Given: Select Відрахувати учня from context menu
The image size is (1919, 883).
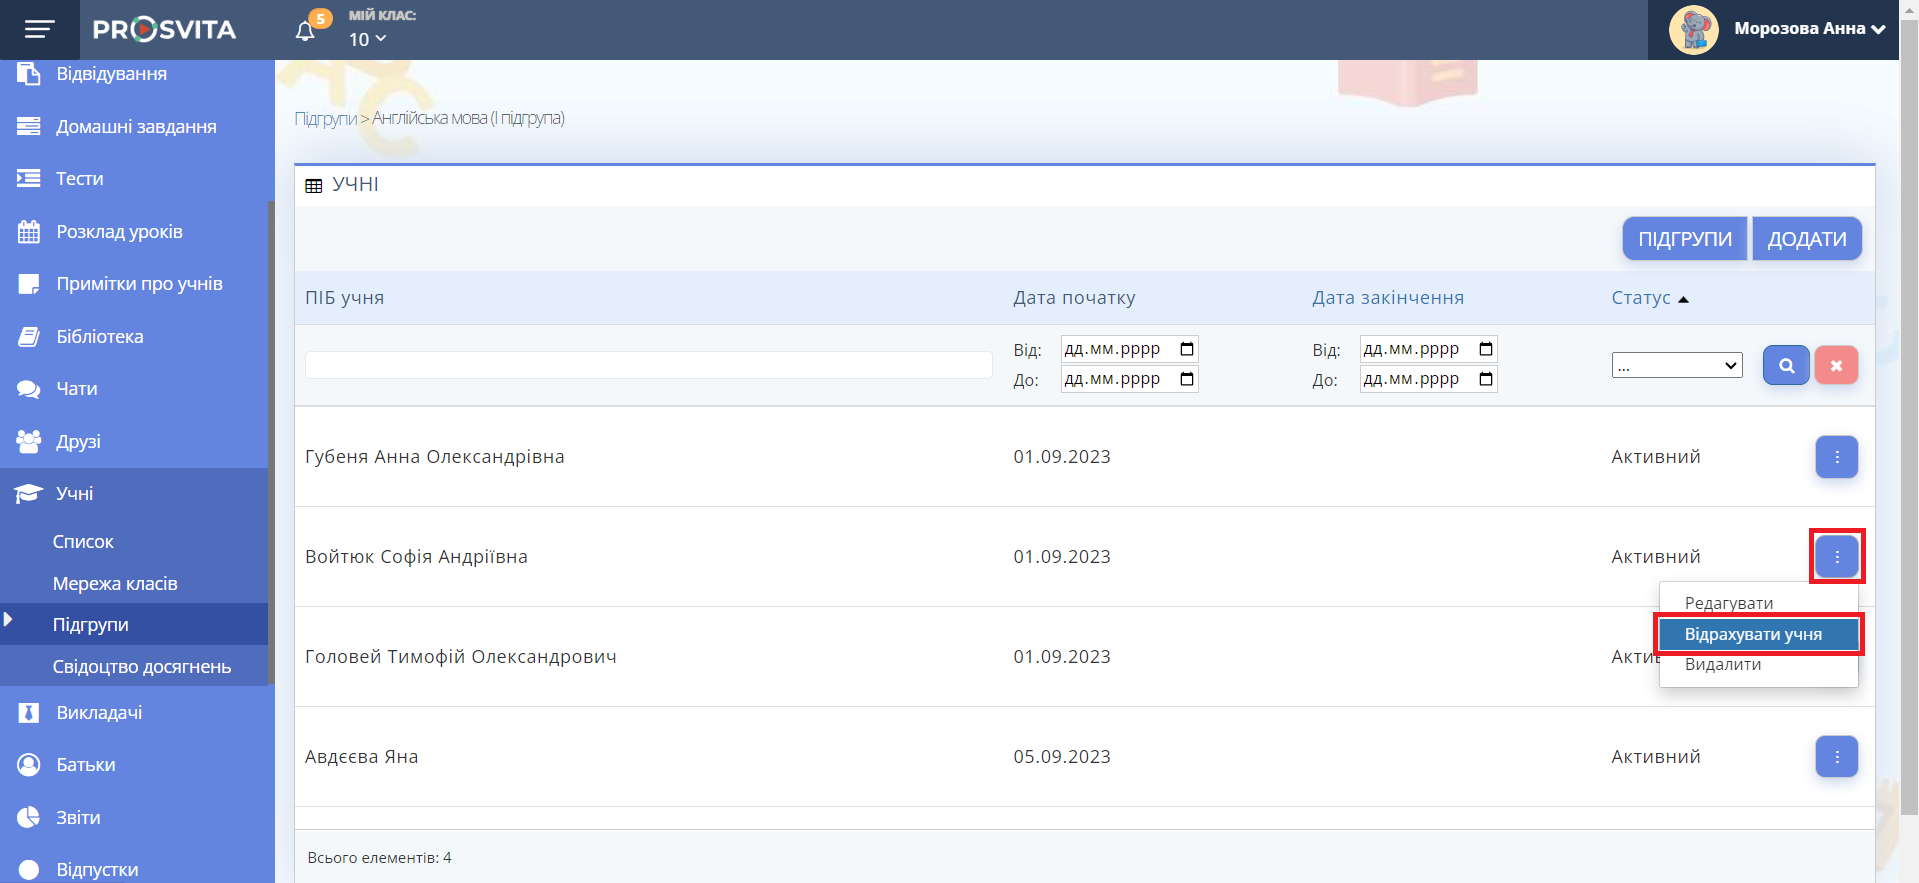Looking at the screenshot, I should (1757, 635).
